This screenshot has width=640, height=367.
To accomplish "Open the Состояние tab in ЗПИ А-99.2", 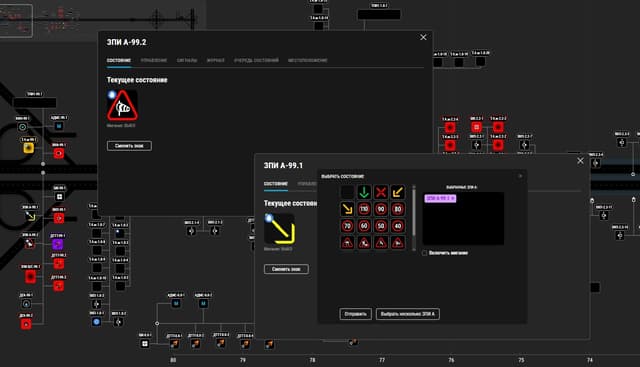I will (119, 60).
